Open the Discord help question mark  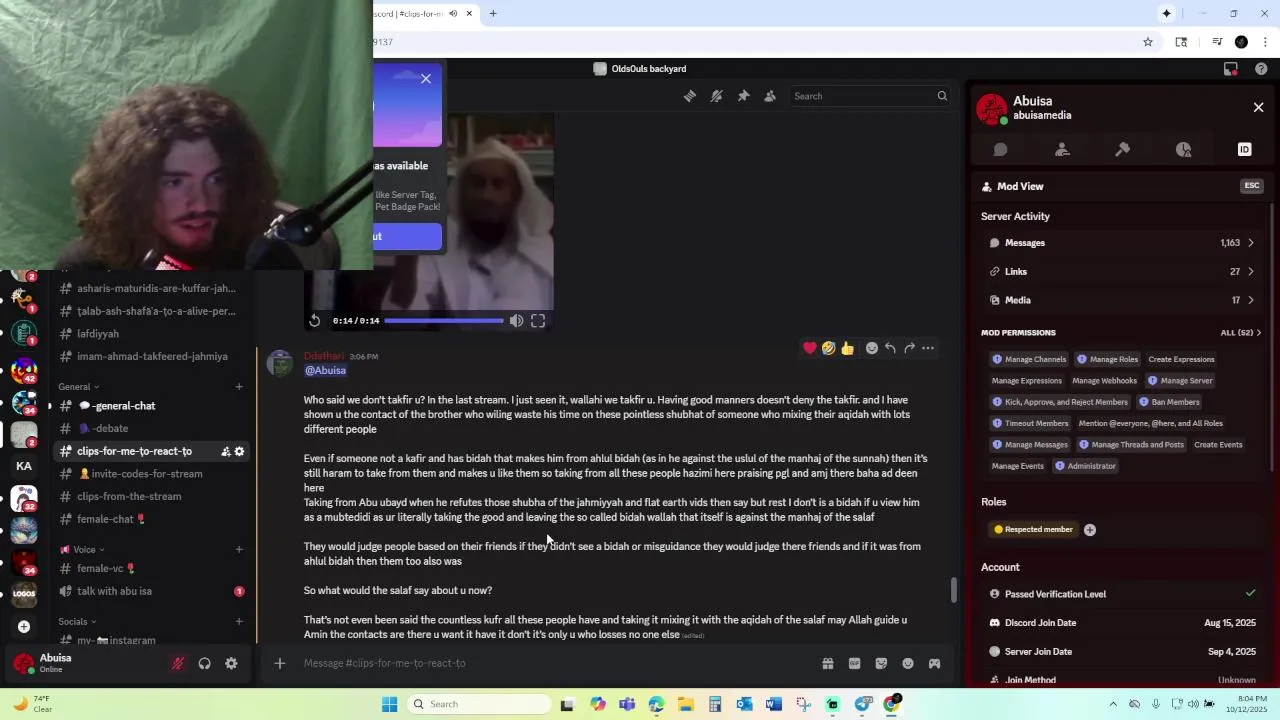[1261, 69]
